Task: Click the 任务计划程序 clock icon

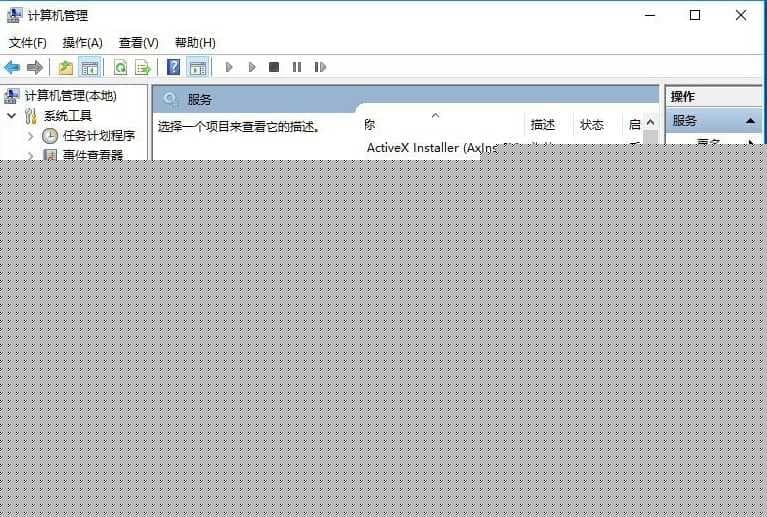Action: coord(50,136)
